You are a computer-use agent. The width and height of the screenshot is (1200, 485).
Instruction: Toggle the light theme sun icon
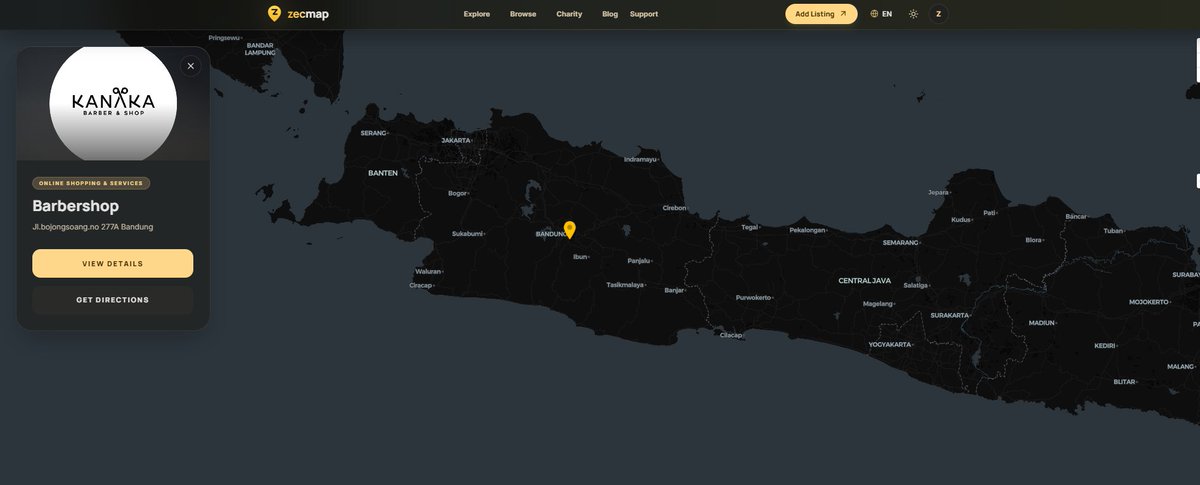pos(913,14)
